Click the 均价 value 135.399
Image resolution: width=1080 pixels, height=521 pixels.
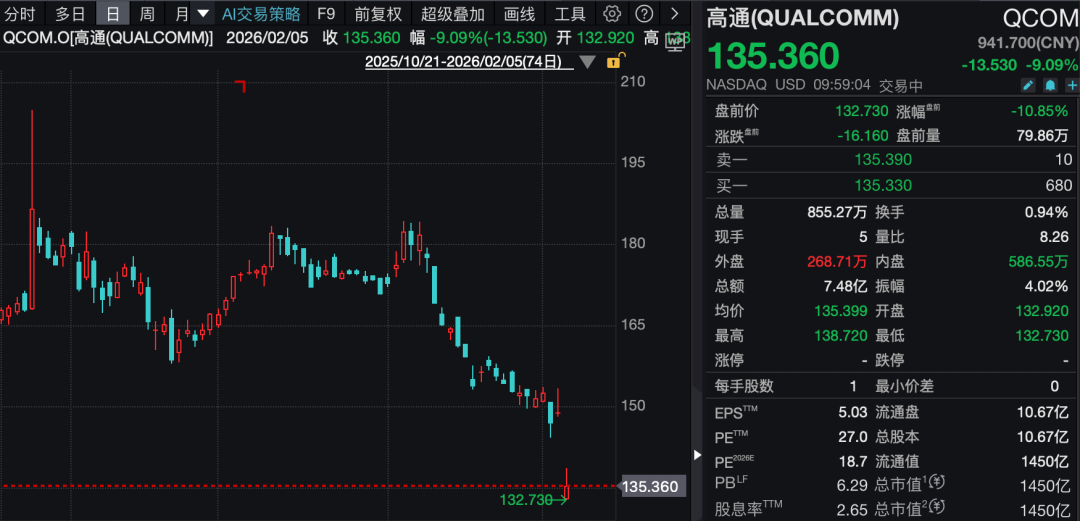[840, 311]
